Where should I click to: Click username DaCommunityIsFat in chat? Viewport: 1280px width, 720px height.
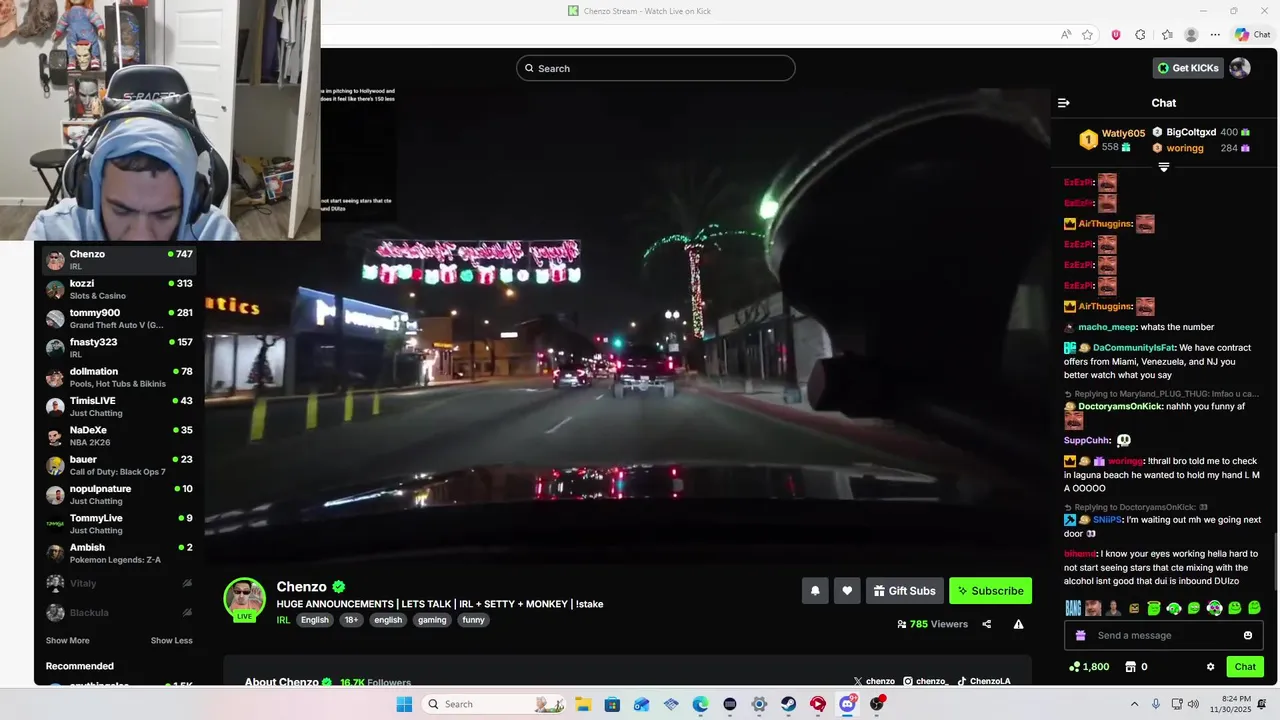pos(1134,348)
